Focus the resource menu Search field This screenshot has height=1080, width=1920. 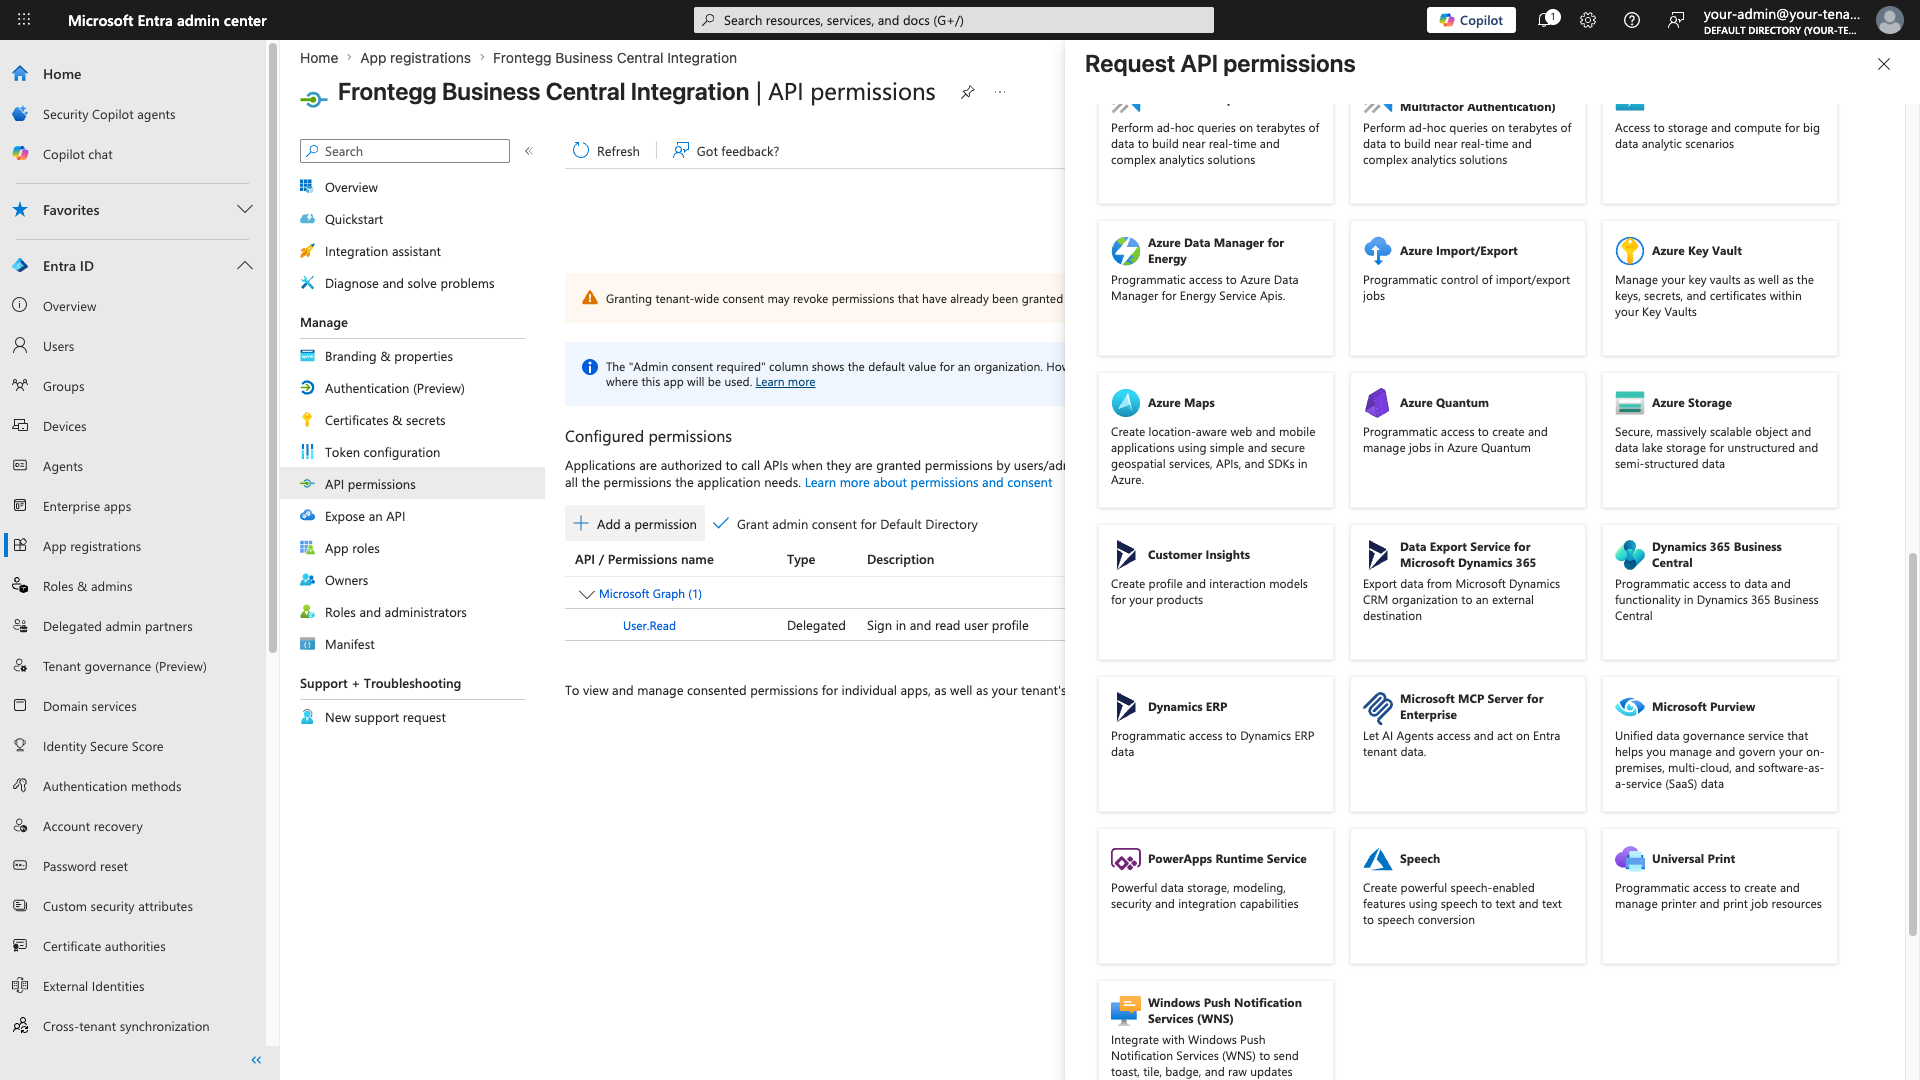coord(405,151)
